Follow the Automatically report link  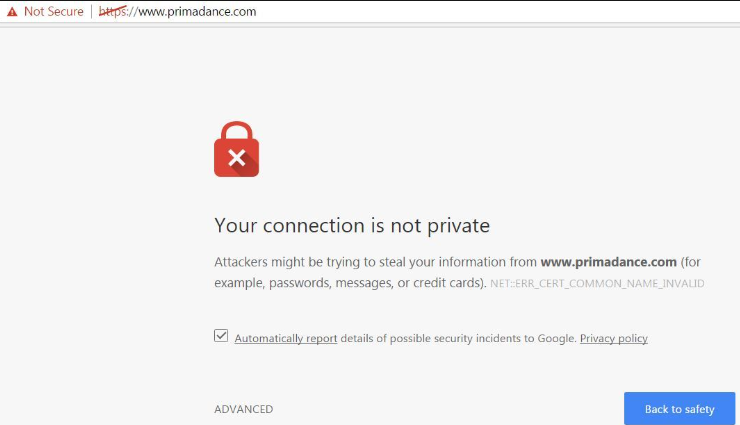coord(285,338)
